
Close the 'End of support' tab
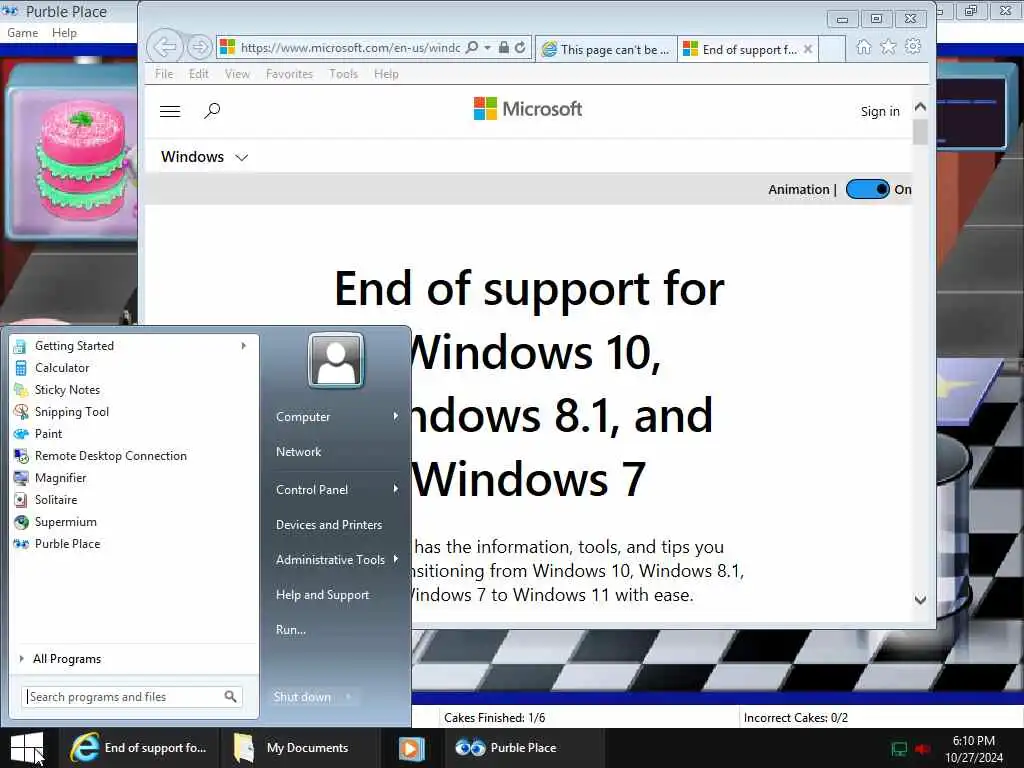click(x=808, y=49)
